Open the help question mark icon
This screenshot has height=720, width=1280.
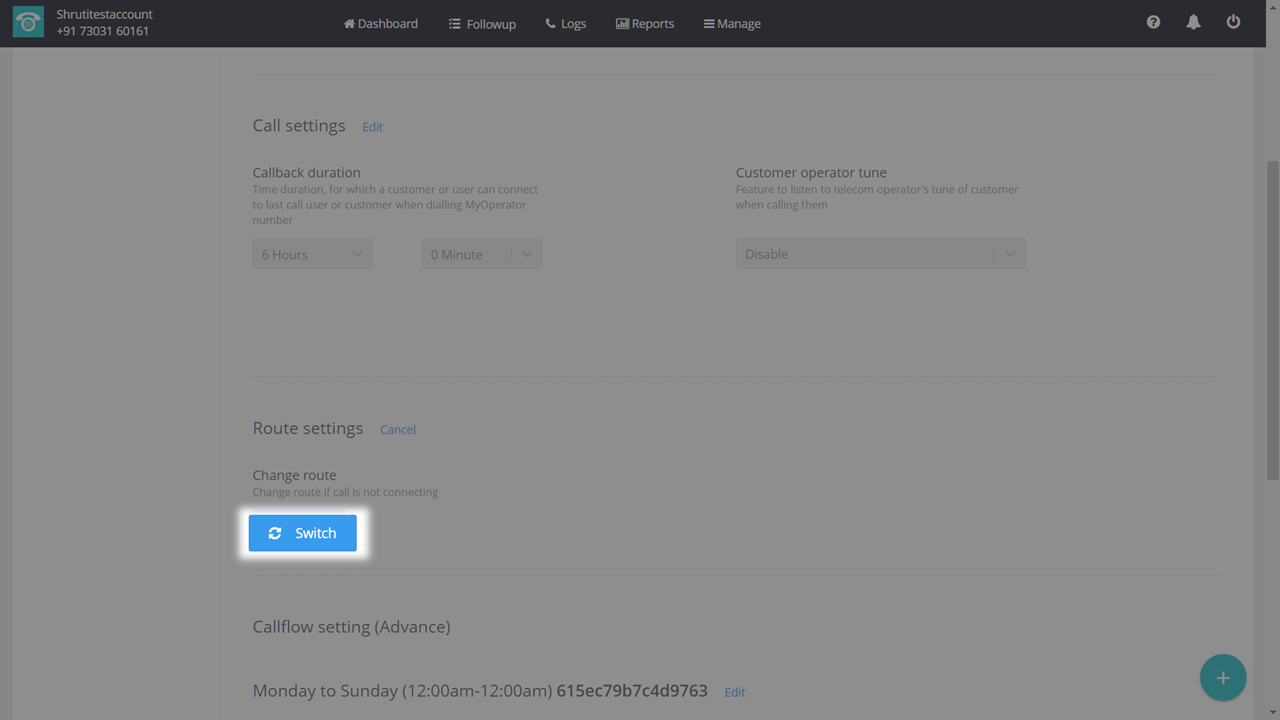[x=1153, y=22]
